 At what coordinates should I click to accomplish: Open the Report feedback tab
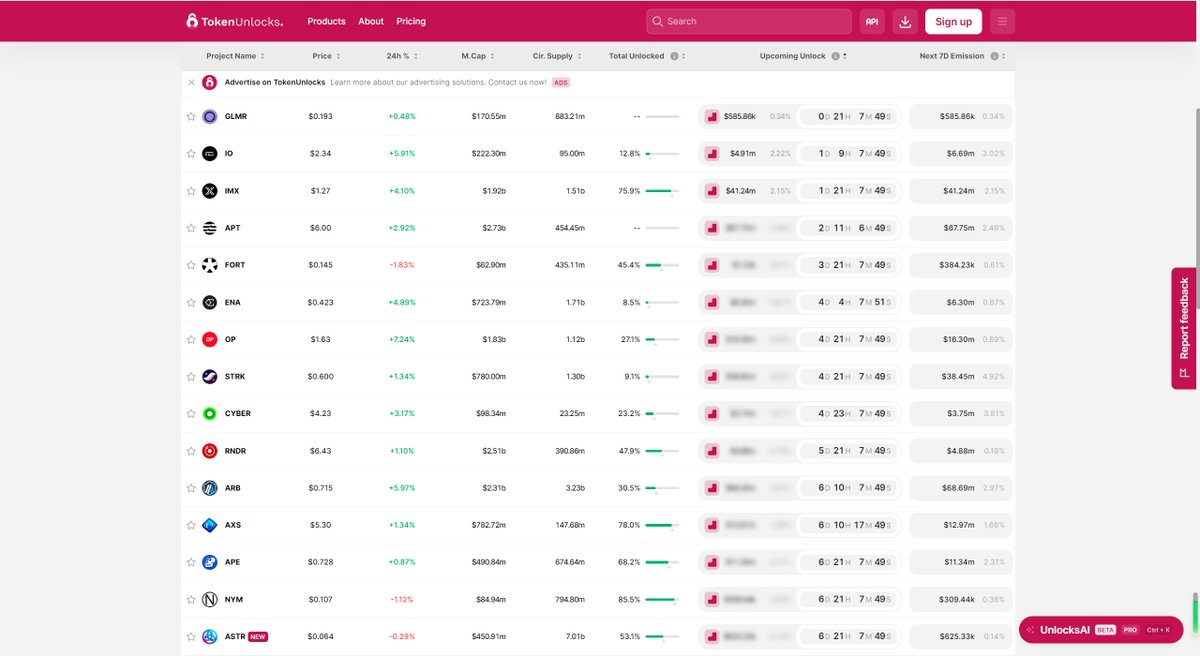pos(1184,328)
